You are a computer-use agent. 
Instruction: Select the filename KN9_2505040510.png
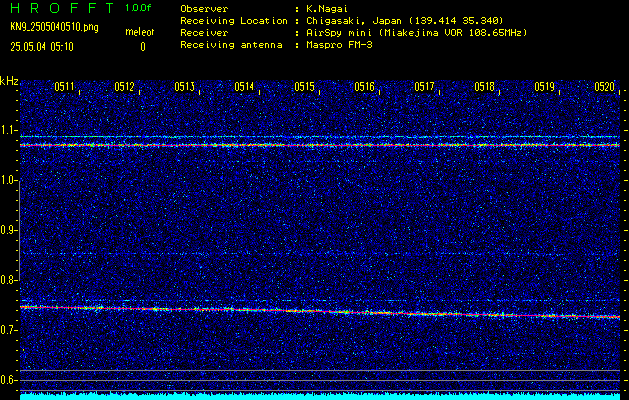click(x=54, y=28)
